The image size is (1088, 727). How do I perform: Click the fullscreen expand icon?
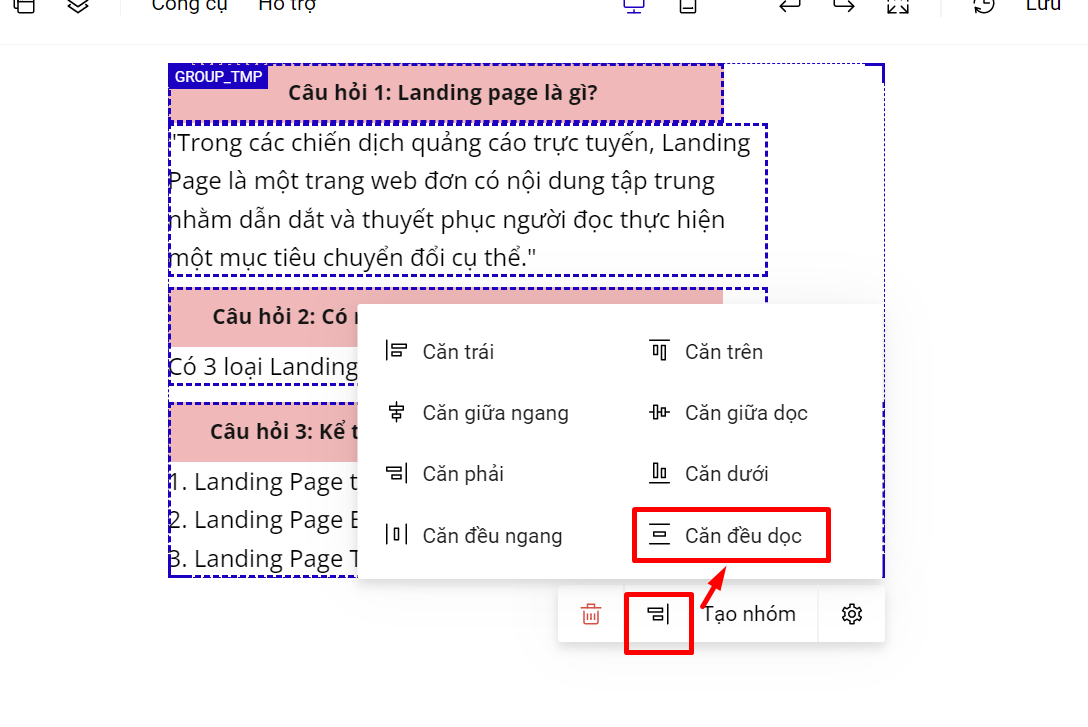tap(898, 6)
